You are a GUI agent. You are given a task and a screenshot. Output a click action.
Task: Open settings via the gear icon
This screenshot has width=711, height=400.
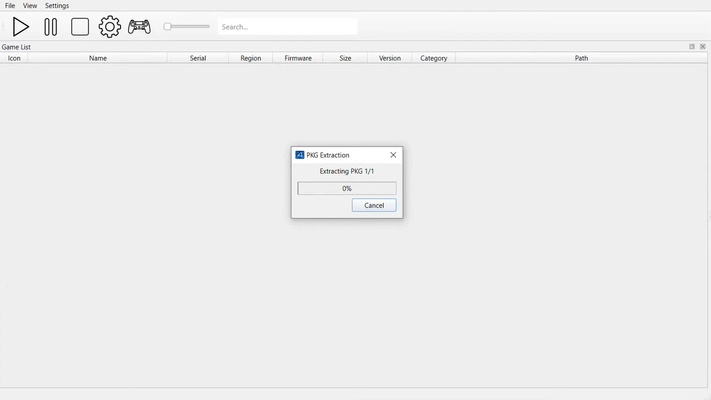pyautogui.click(x=110, y=27)
